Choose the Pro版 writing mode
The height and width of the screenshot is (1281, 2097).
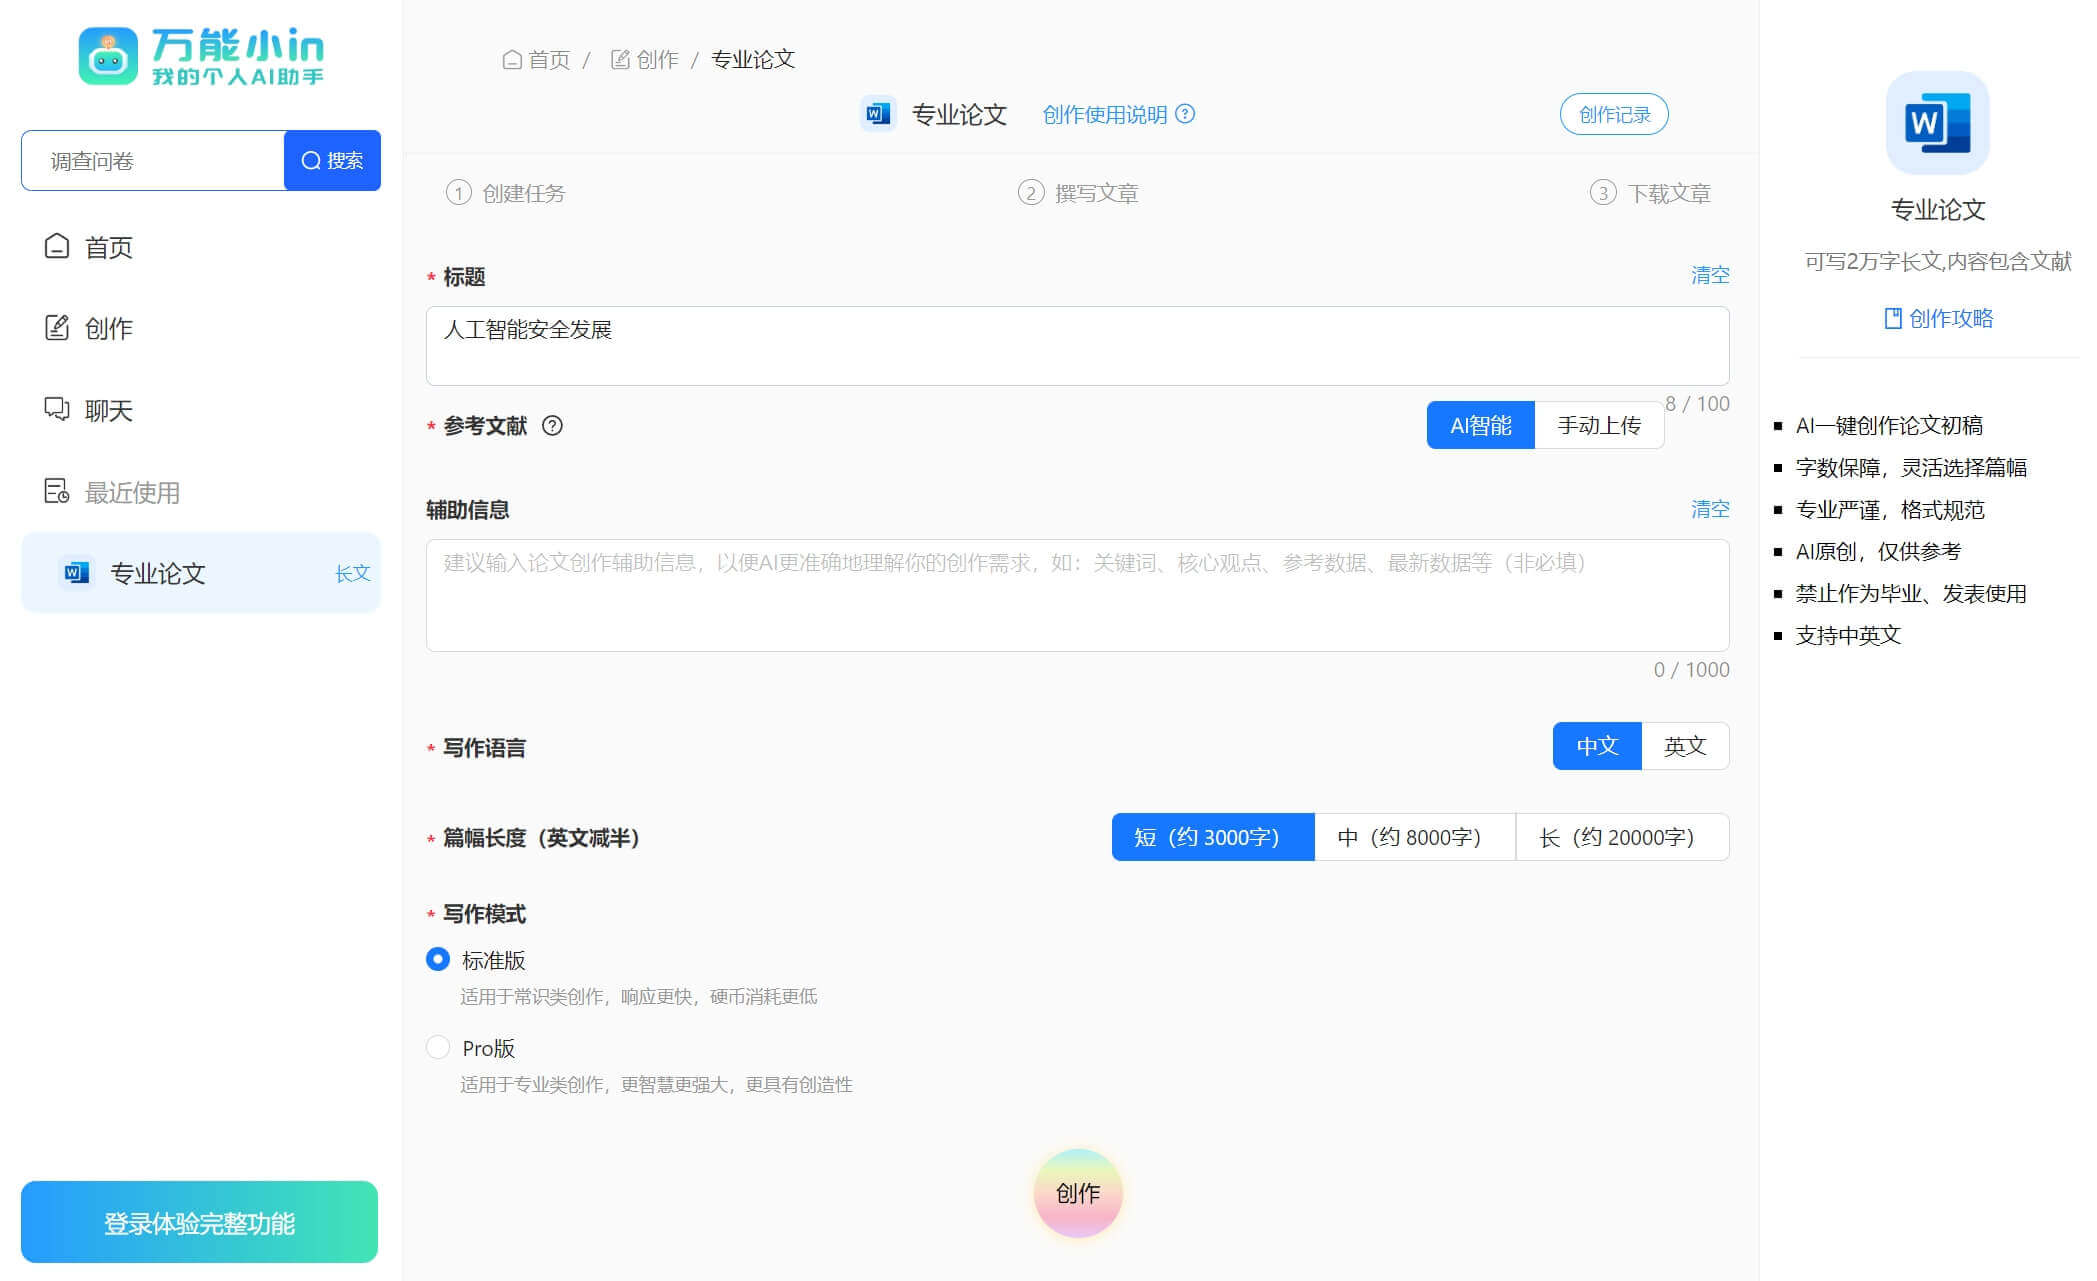[x=437, y=1047]
